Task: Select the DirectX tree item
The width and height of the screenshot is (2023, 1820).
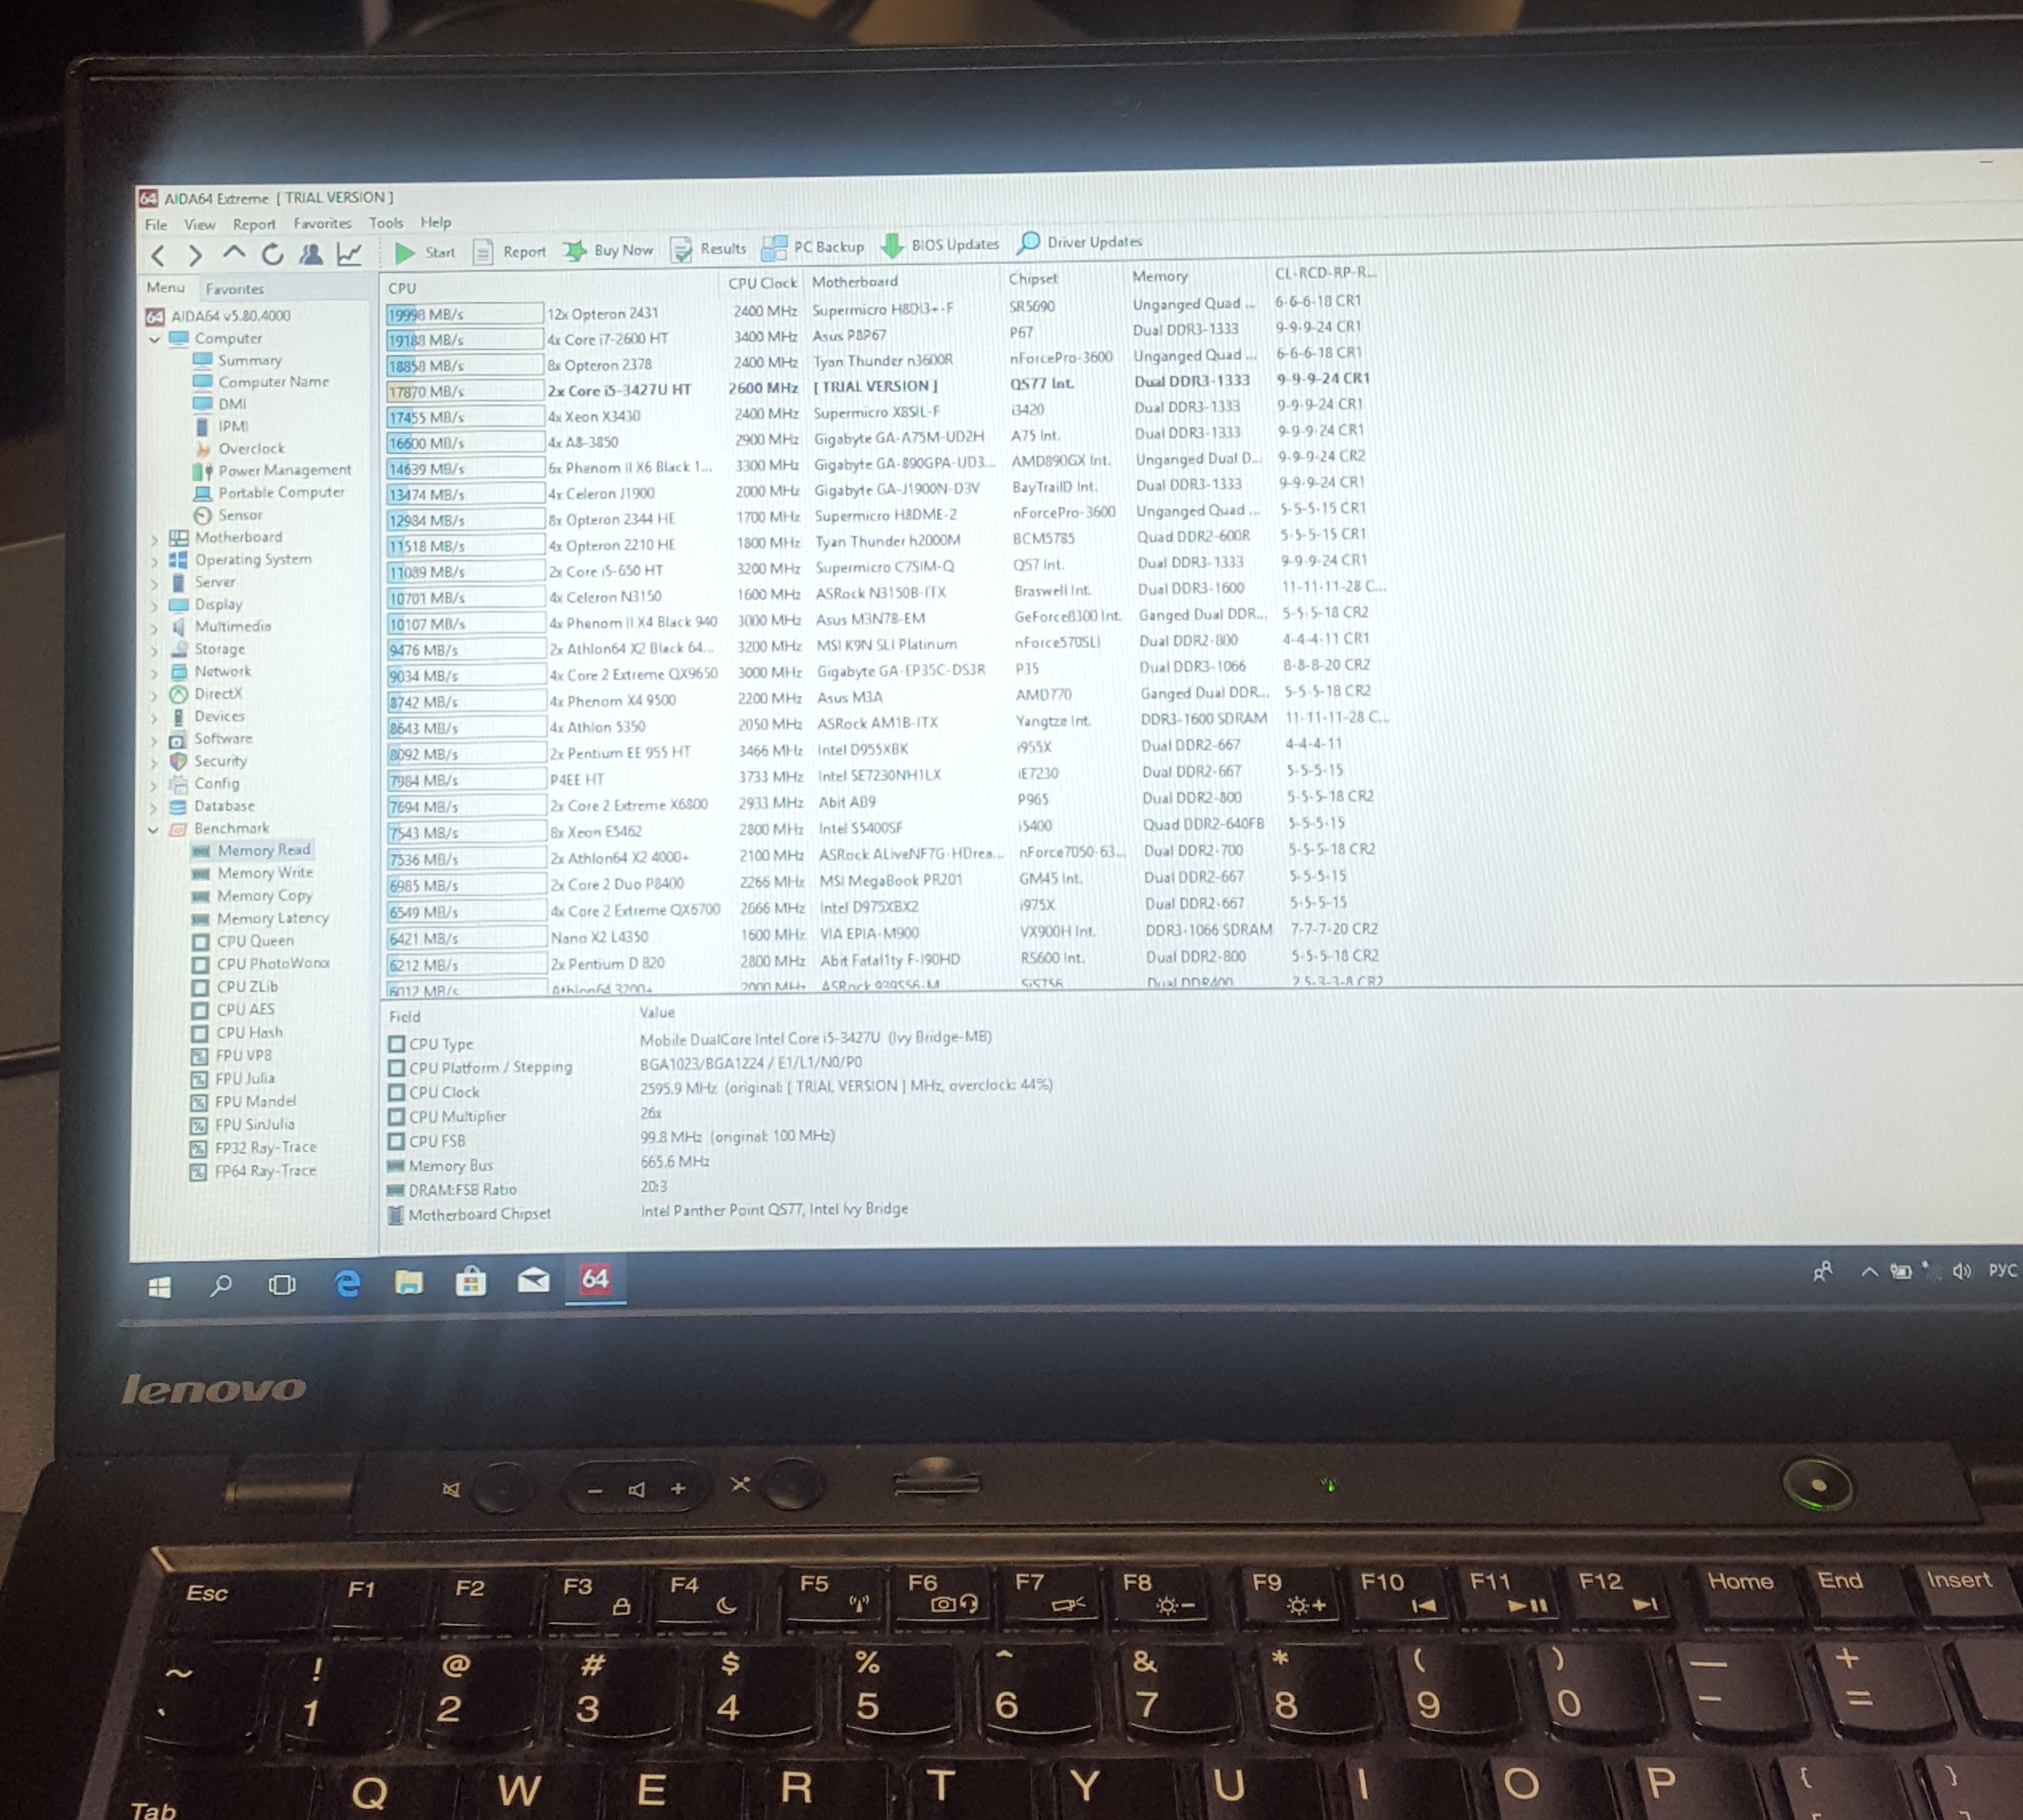Action: (x=206, y=694)
